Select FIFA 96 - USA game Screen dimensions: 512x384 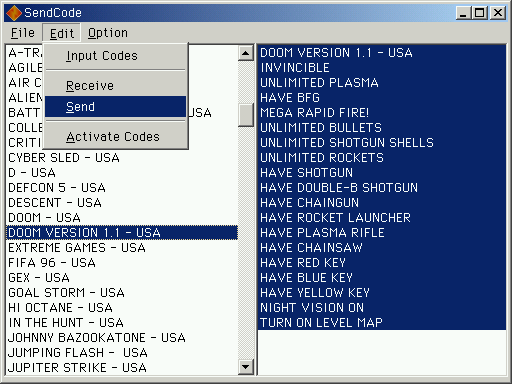point(122,263)
